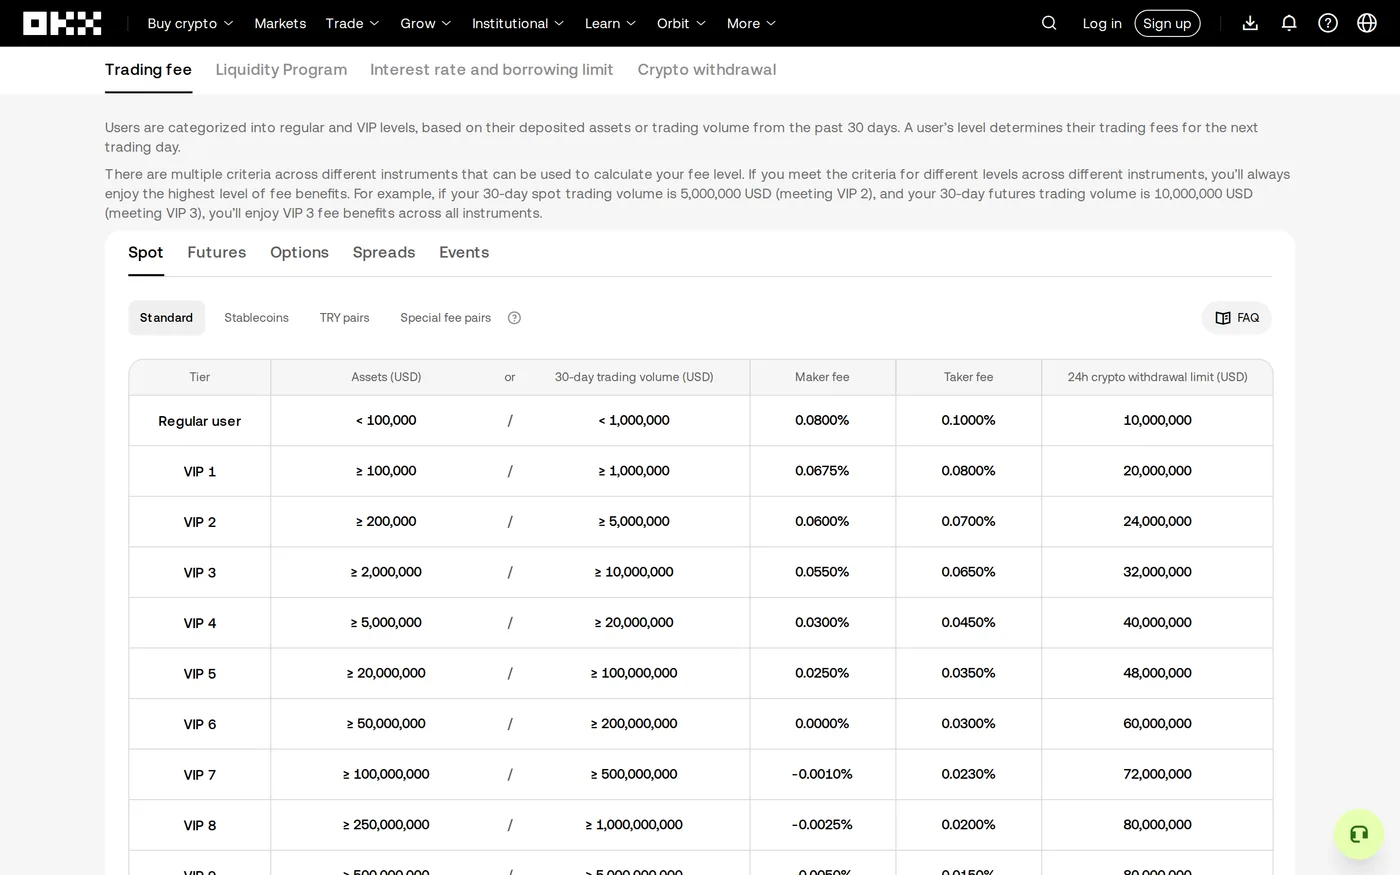Select the Special fee pairs filter
The height and width of the screenshot is (875, 1400).
pos(445,318)
